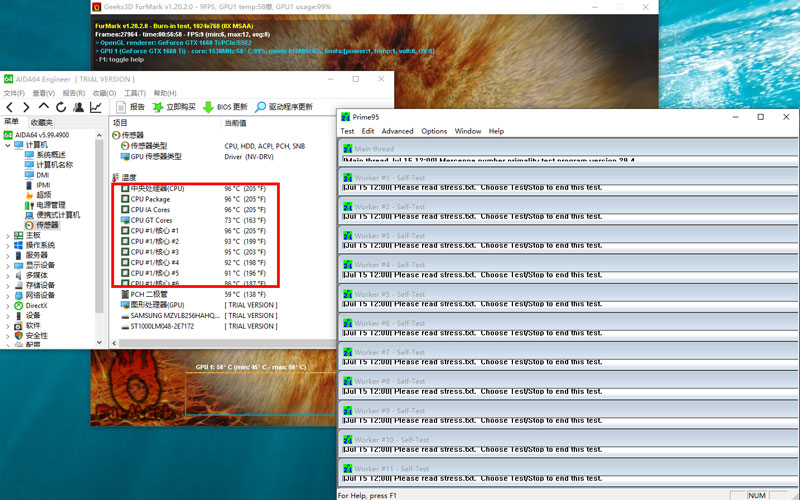Screen dimensions: 800x500
Task: Open 电源管理 power management item
Action: 45,205
